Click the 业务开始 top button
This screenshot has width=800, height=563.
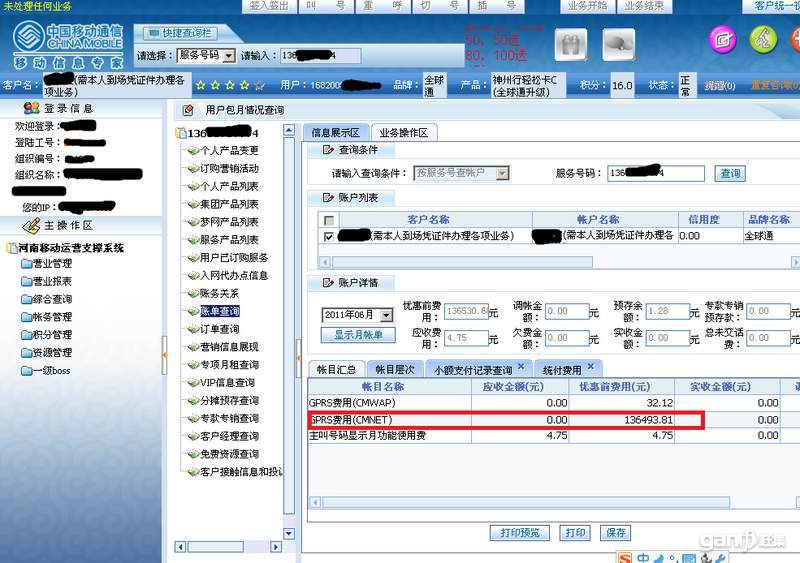587,6
